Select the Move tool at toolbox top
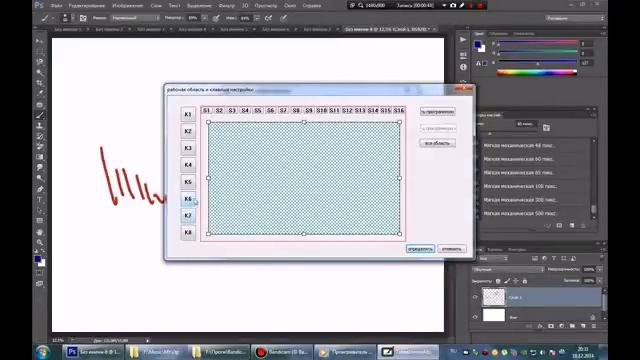This screenshot has width=640, height=360. (x=40, y=41)
